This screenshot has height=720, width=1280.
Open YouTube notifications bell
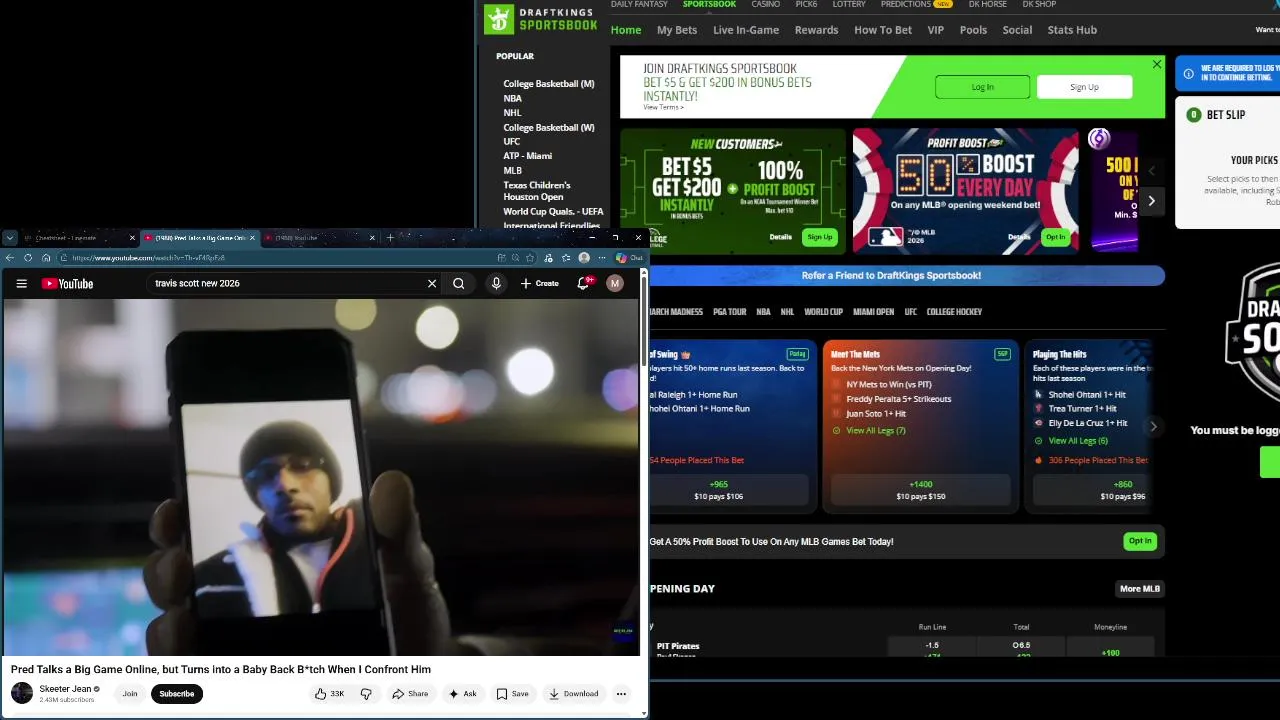(x=583, y=284)
